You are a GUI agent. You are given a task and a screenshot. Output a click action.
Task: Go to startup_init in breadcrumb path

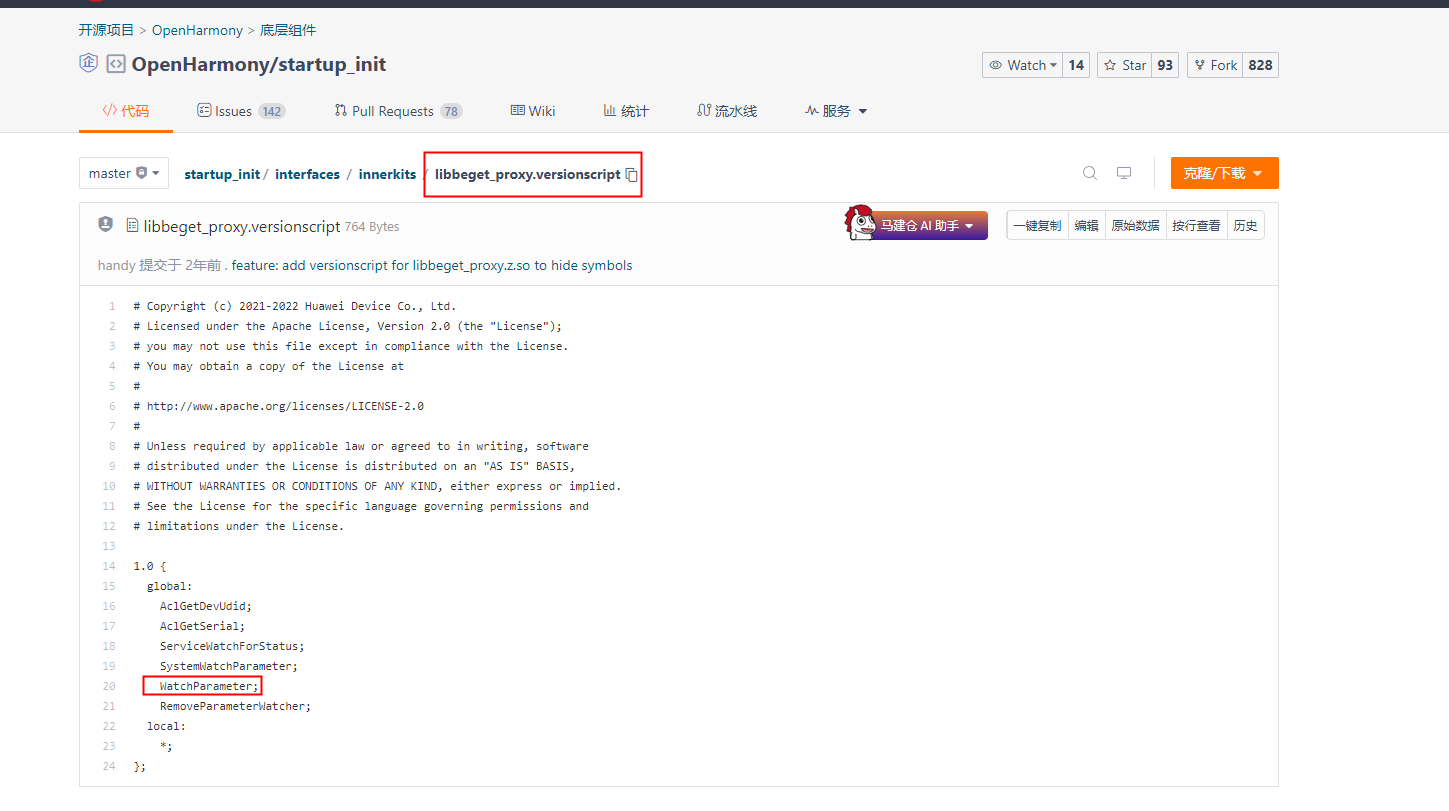[222, 174]
